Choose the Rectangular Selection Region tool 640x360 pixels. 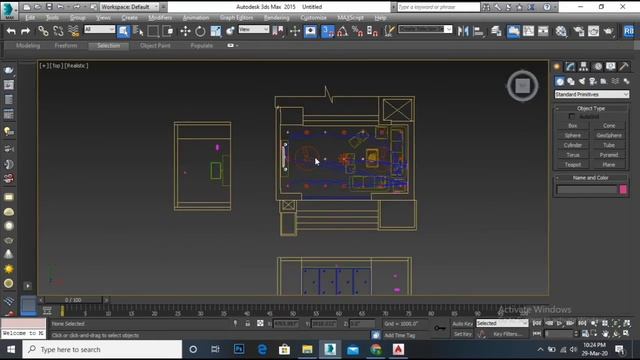coord(153,31)
